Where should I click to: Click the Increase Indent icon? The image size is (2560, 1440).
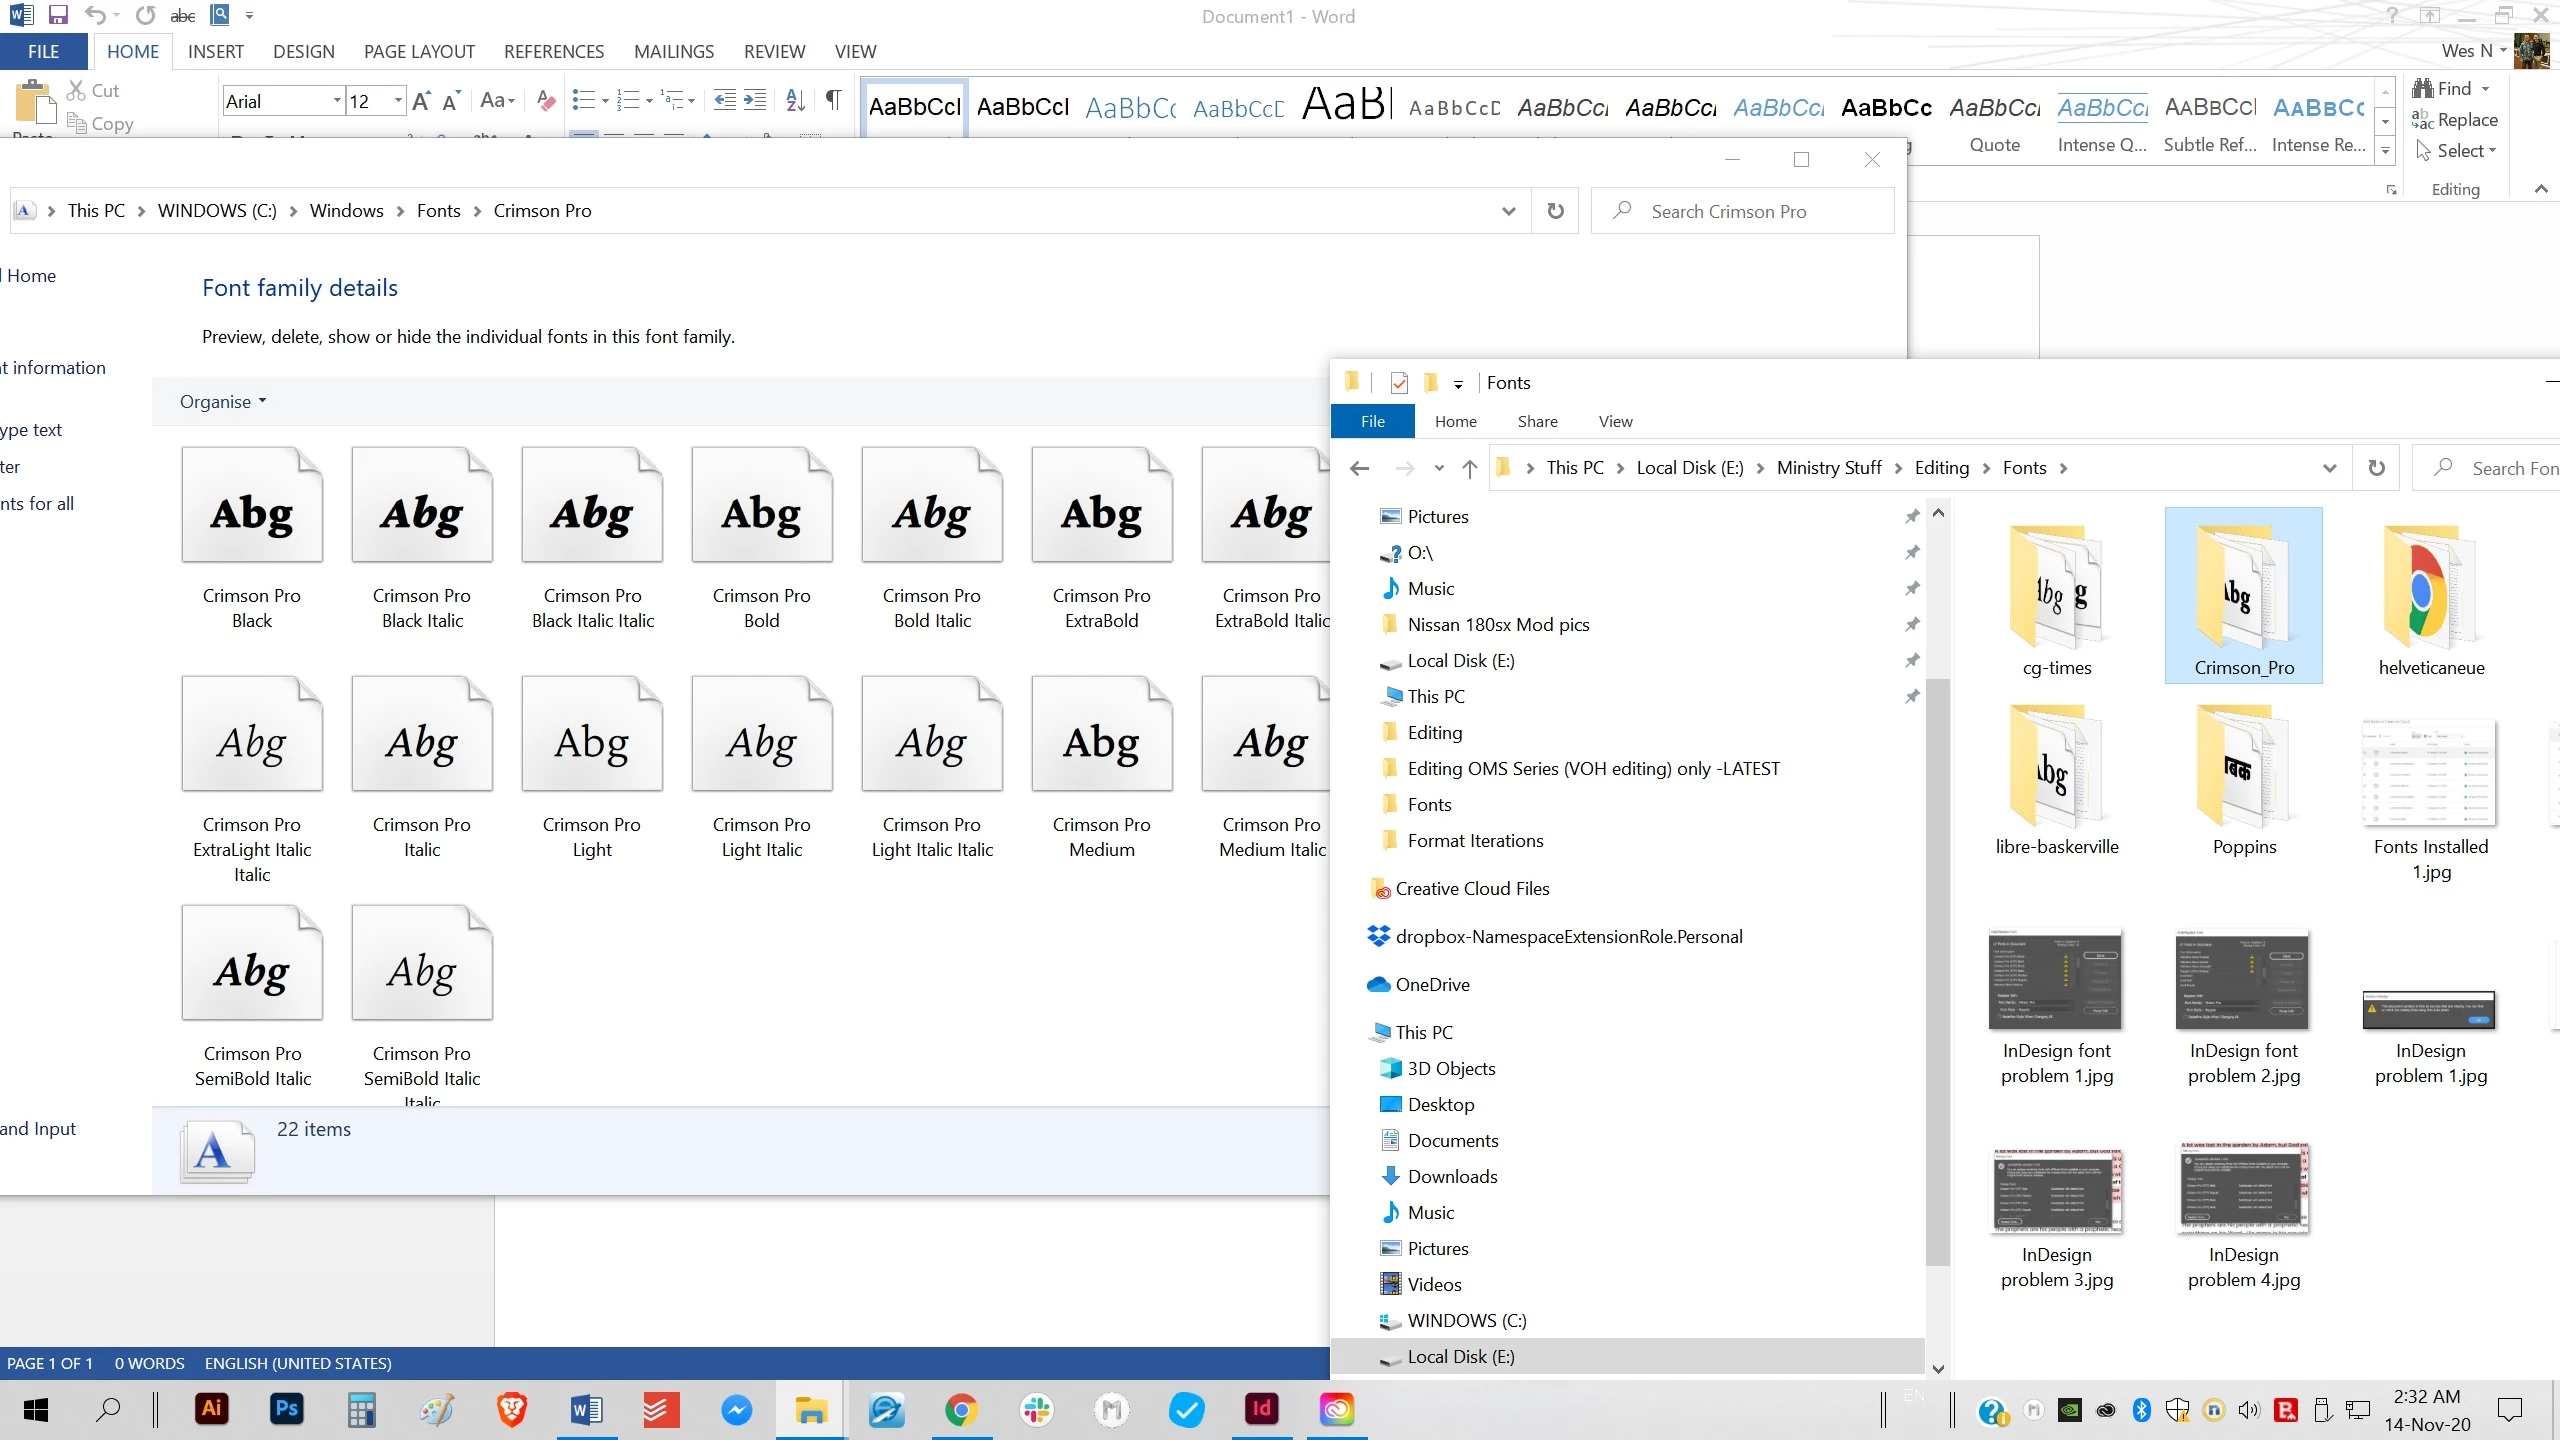[756, 101]
